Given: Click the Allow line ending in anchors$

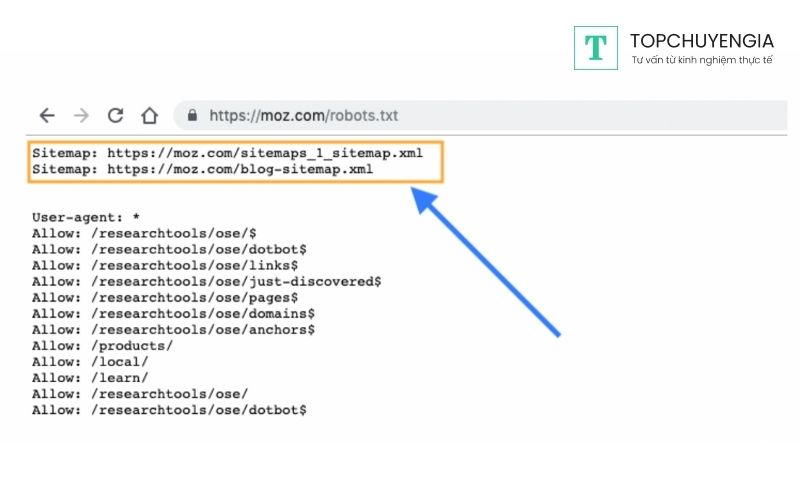Looking at the screenshot, I should click(x=173, y=329).
